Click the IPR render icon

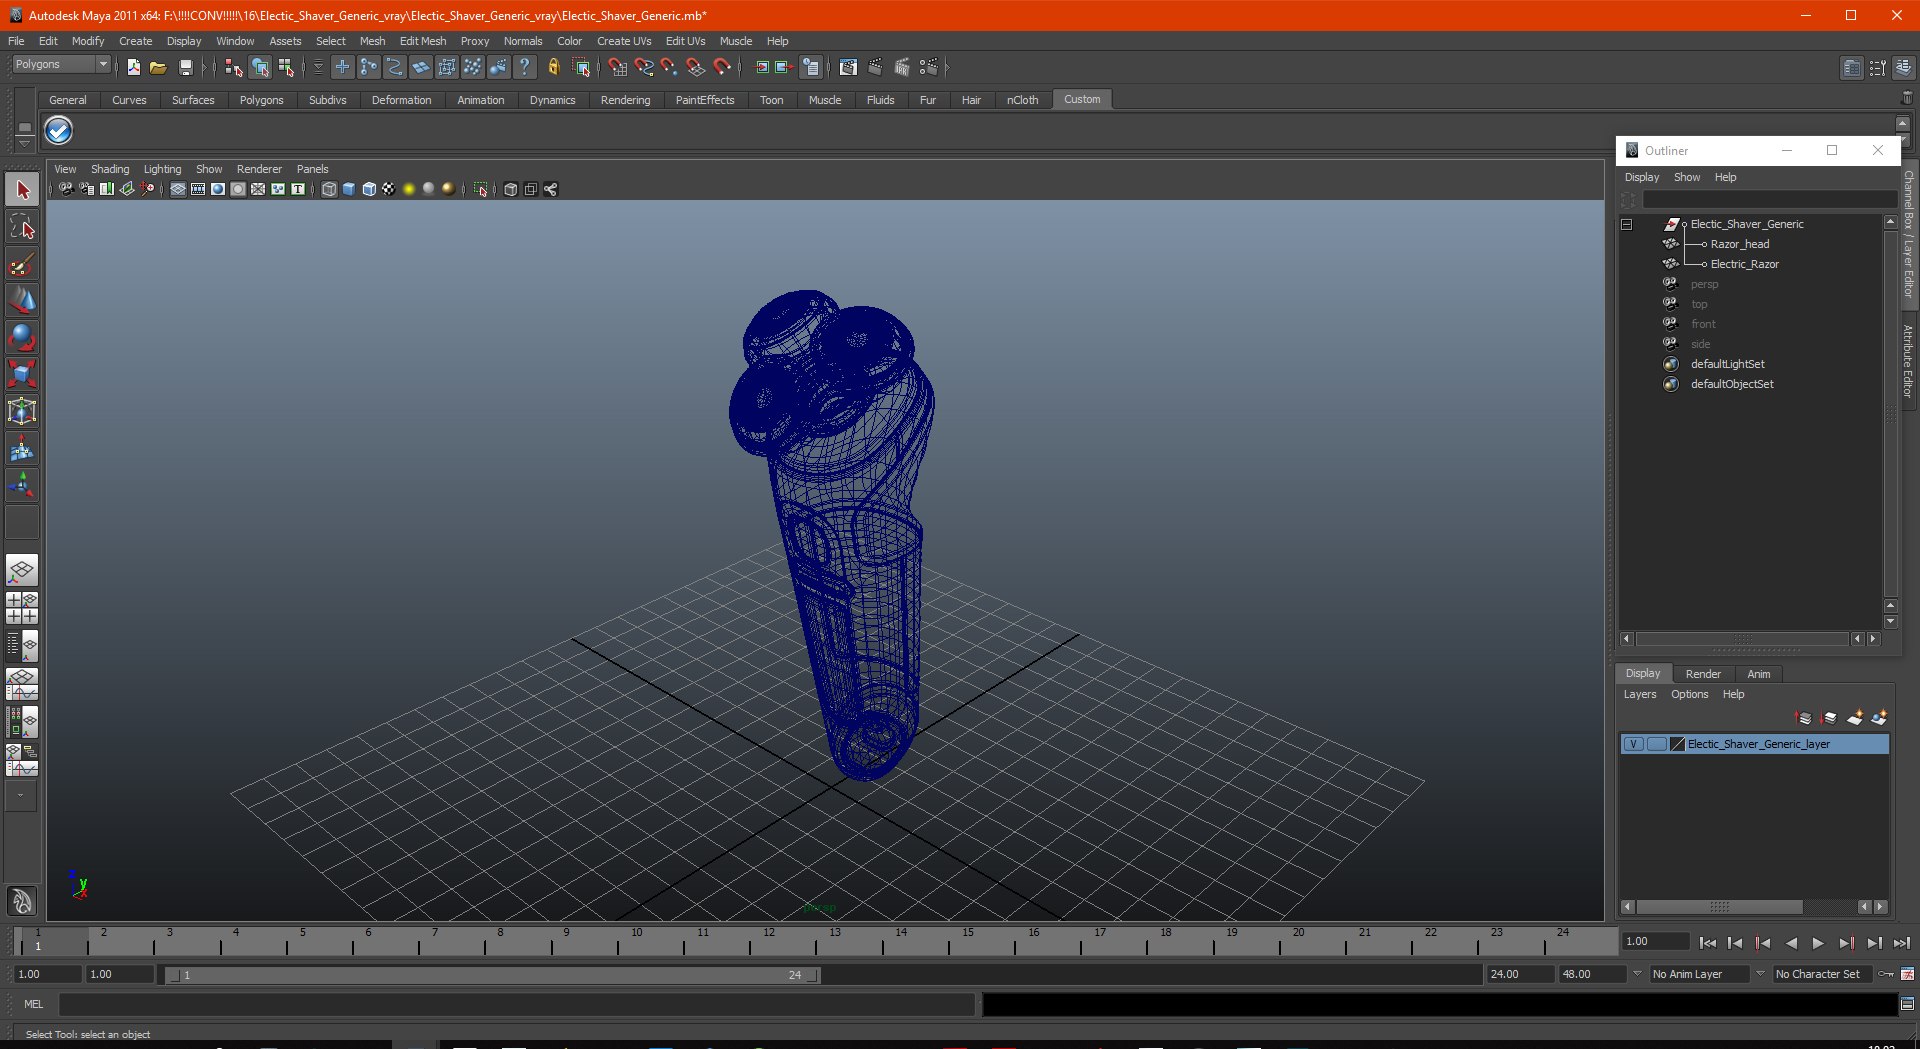click(x=902, y=67)
